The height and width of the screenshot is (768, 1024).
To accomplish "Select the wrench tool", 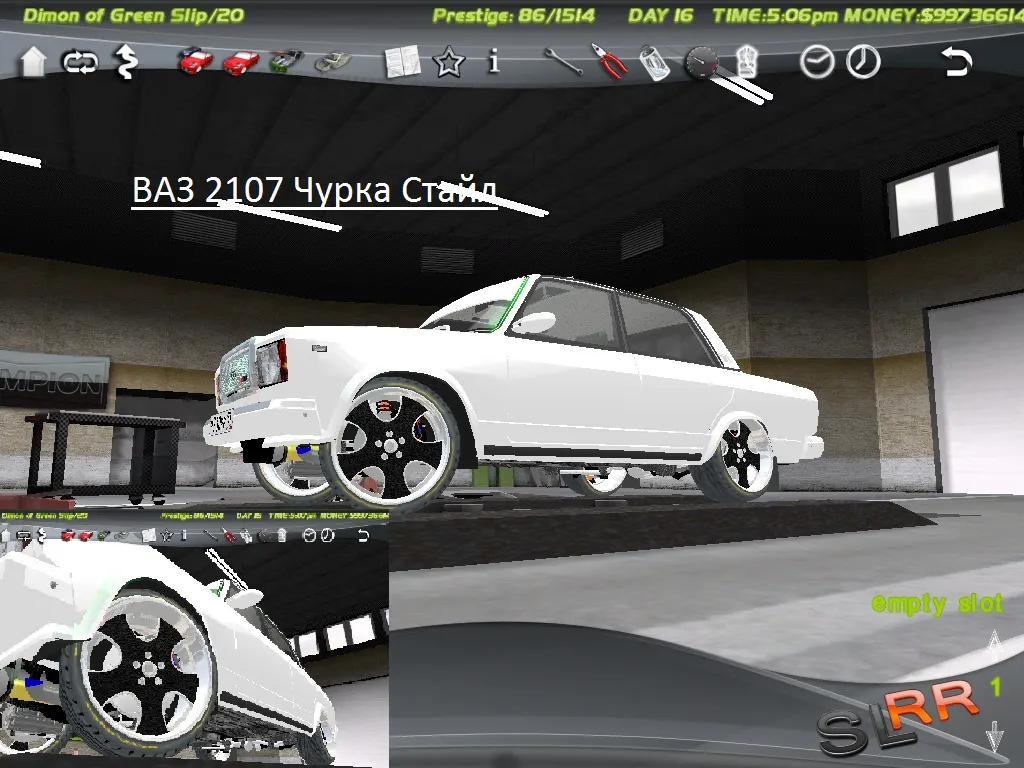I will pos(564,62).
